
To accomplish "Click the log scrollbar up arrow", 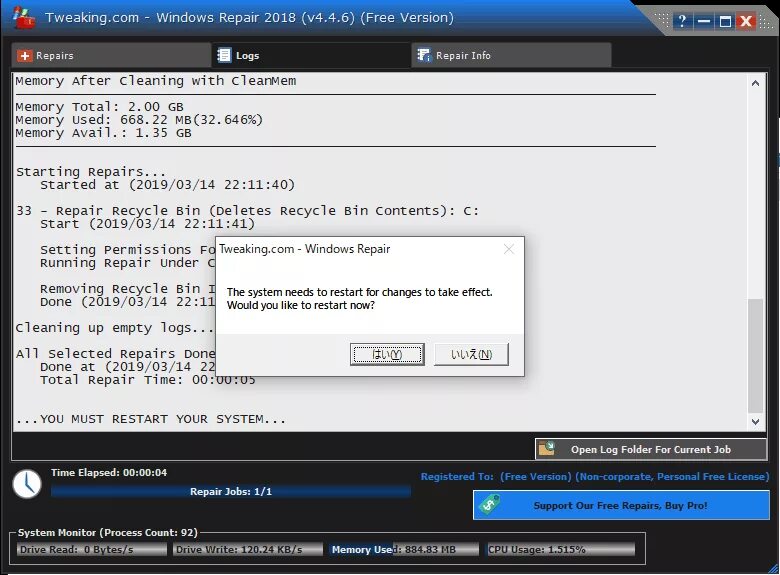I will 755,83.
